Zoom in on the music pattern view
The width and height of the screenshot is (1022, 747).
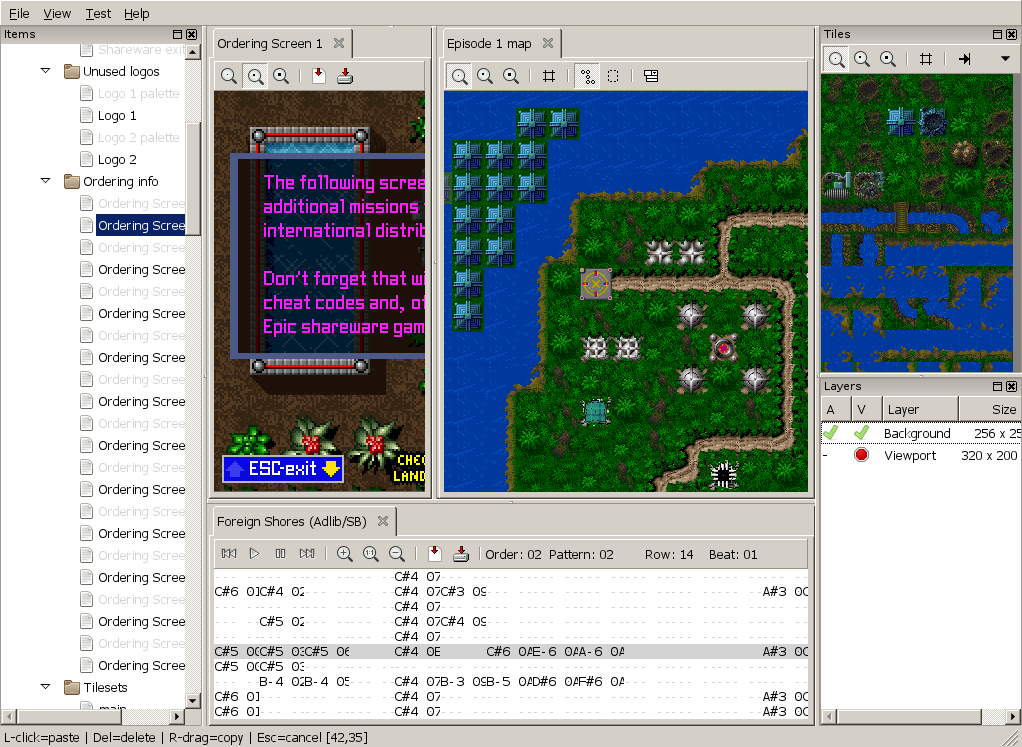[345, 554]
